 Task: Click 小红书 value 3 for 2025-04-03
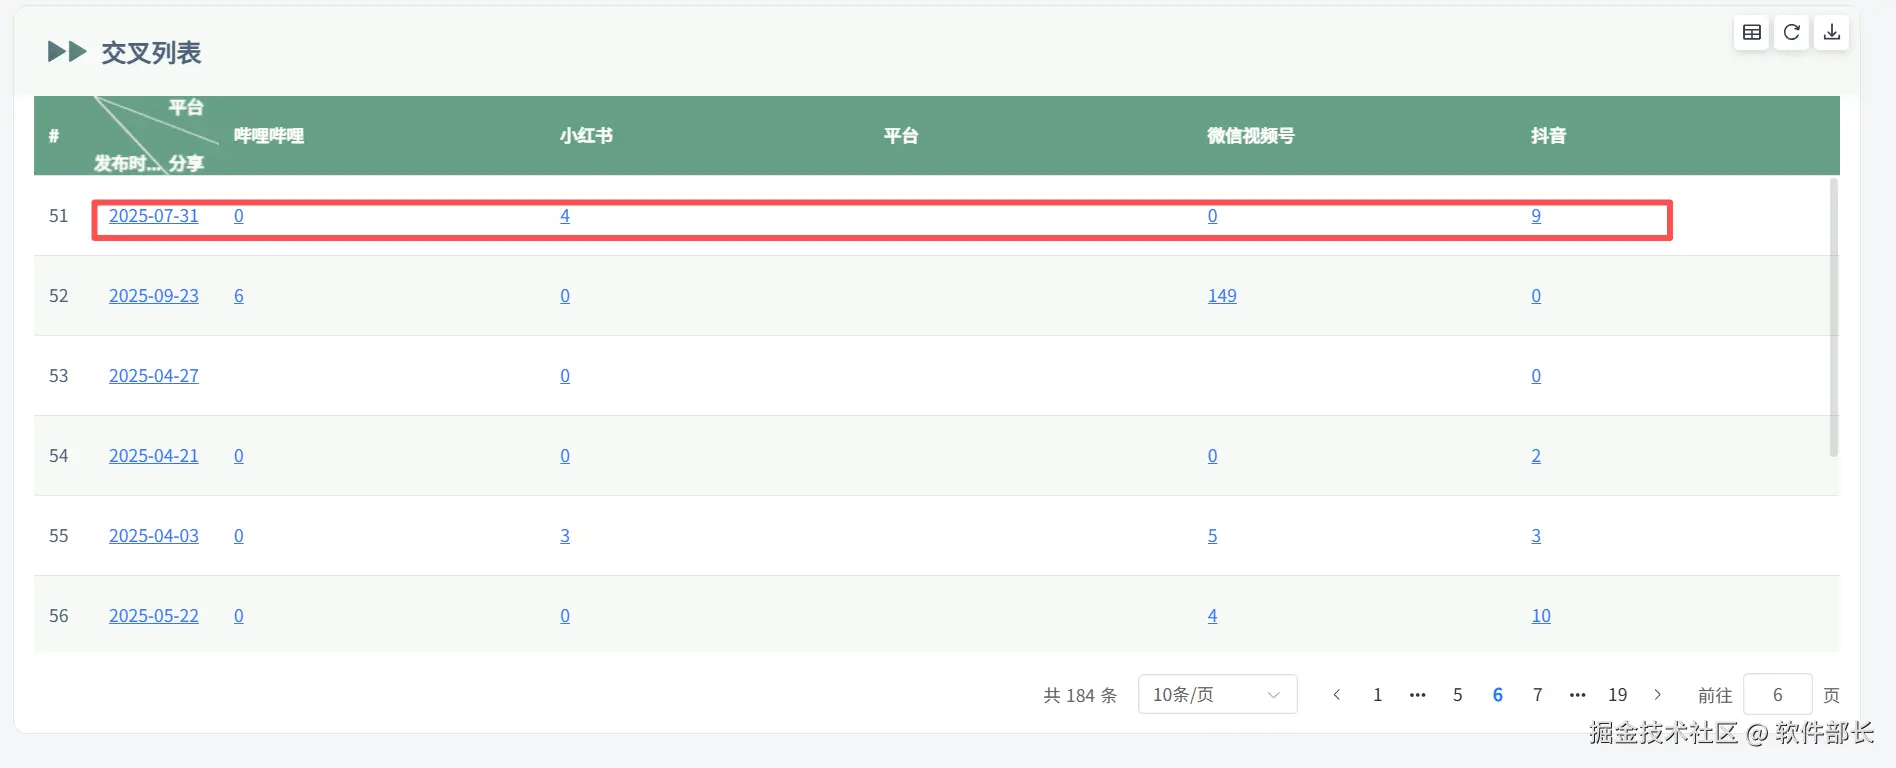(x=565, y=536)
